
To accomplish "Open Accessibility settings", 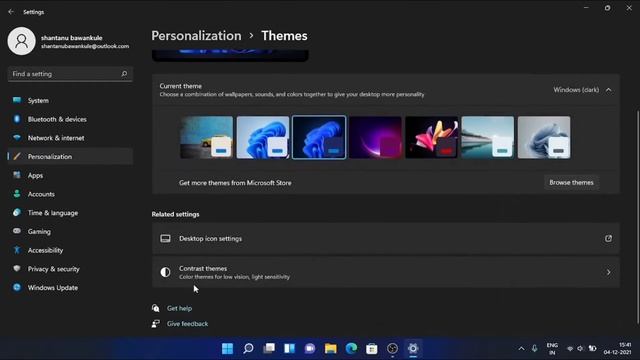I will coord(70,250).
